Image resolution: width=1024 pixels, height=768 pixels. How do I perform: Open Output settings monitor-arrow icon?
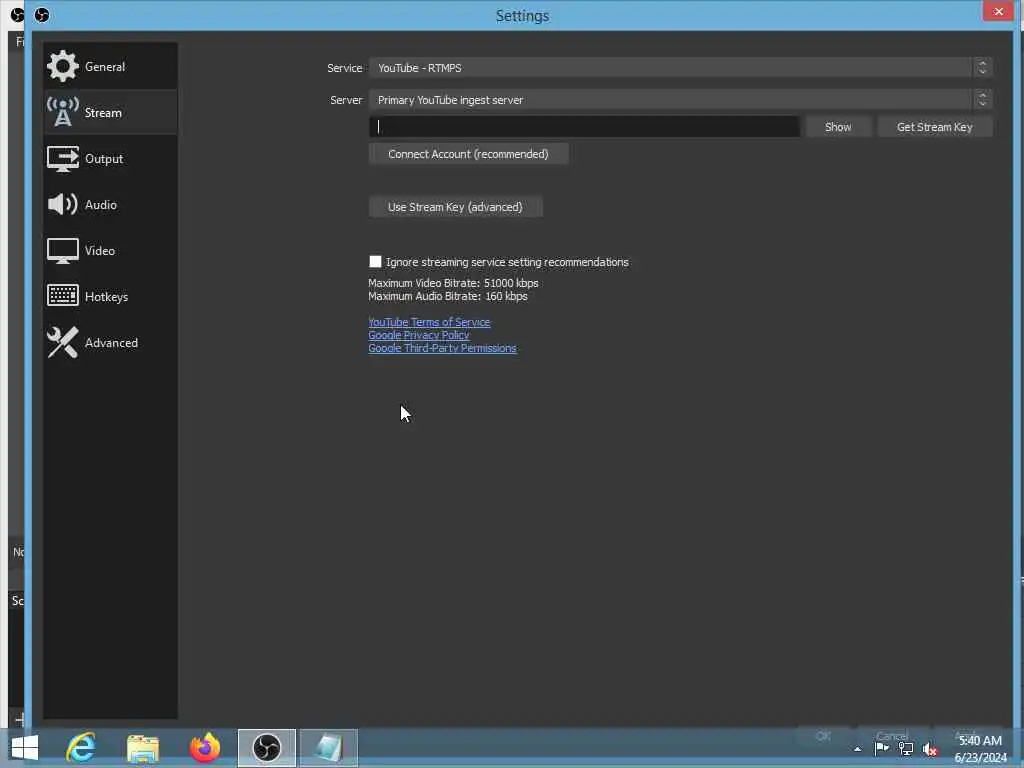click(63, 159)
